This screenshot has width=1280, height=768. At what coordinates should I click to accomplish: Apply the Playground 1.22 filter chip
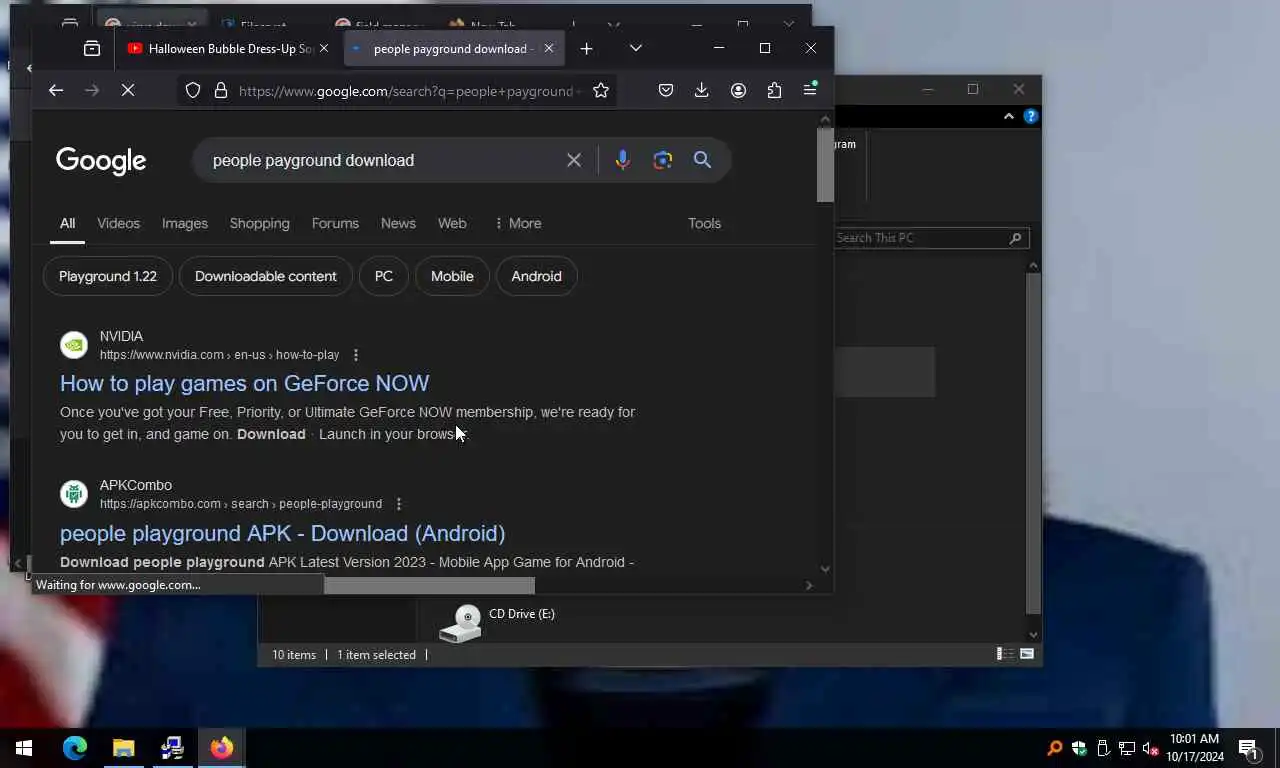[x=108, y=276]
